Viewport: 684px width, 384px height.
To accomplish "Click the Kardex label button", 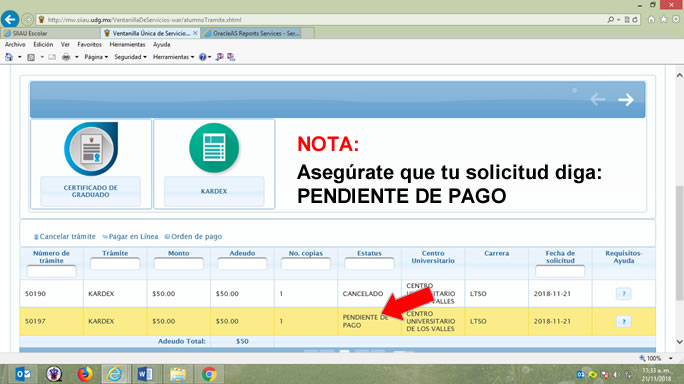I will tap(214, 191).
